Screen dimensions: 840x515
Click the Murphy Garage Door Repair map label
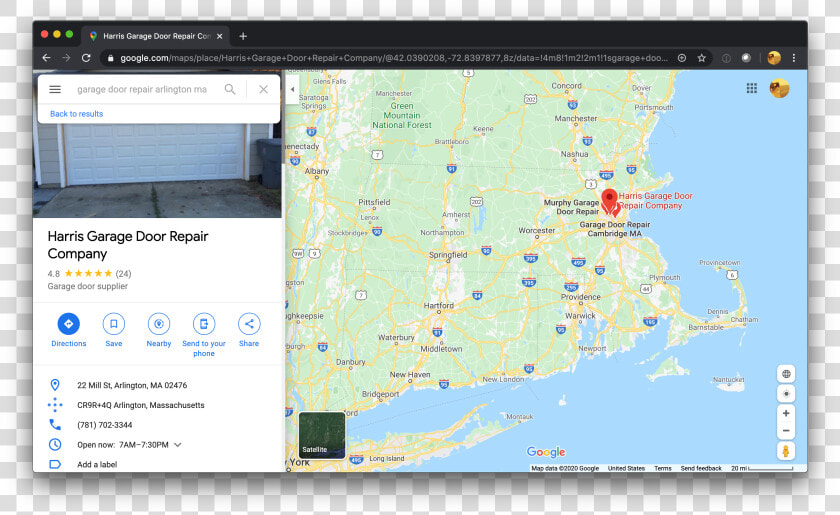click(x=572, y=207)
